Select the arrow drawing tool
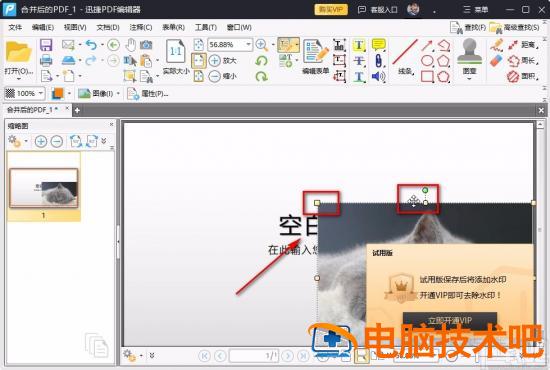 coord(427,45)
